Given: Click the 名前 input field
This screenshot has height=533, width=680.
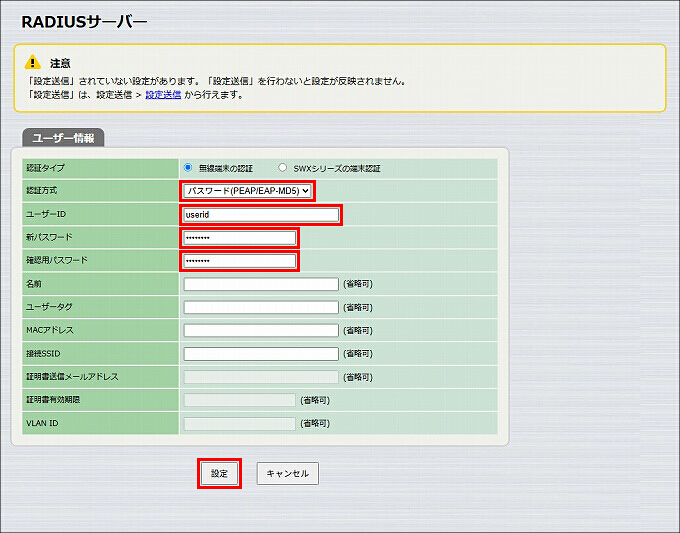Looking at the screenshot, I should [x=261, y=284].
